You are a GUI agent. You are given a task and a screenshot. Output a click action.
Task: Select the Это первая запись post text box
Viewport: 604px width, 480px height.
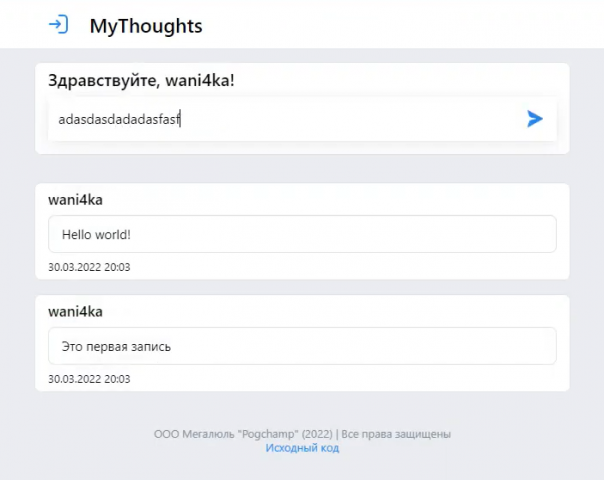tap(302, 346)
